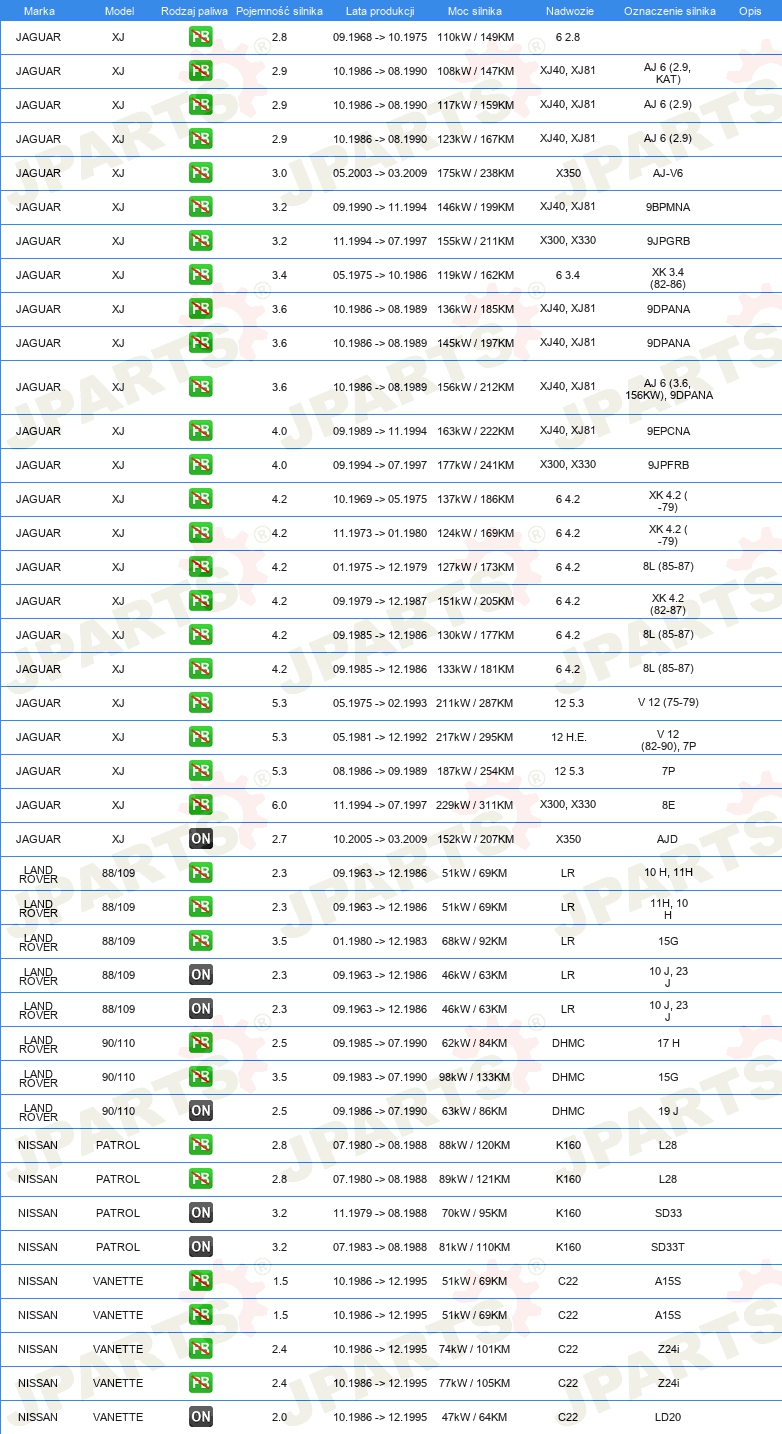782x1434 pixels.
Task: Click diesel ON icon in Nissan Vanette LD20 row
Action: click(201, 1417)
